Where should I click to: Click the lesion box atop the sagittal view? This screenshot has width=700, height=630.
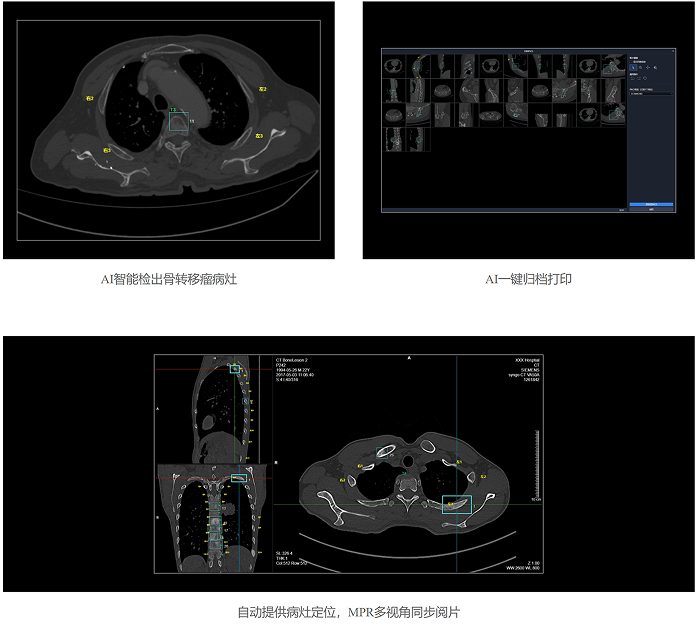[235, 369]
